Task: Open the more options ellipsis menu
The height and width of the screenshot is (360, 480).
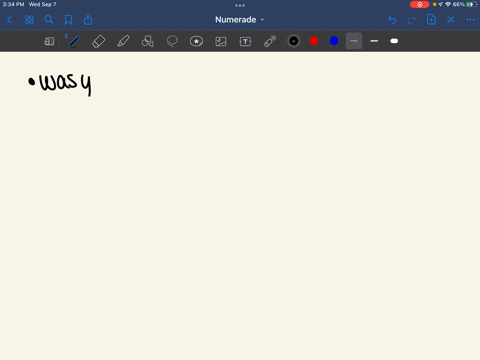Action: coord(470,20)
